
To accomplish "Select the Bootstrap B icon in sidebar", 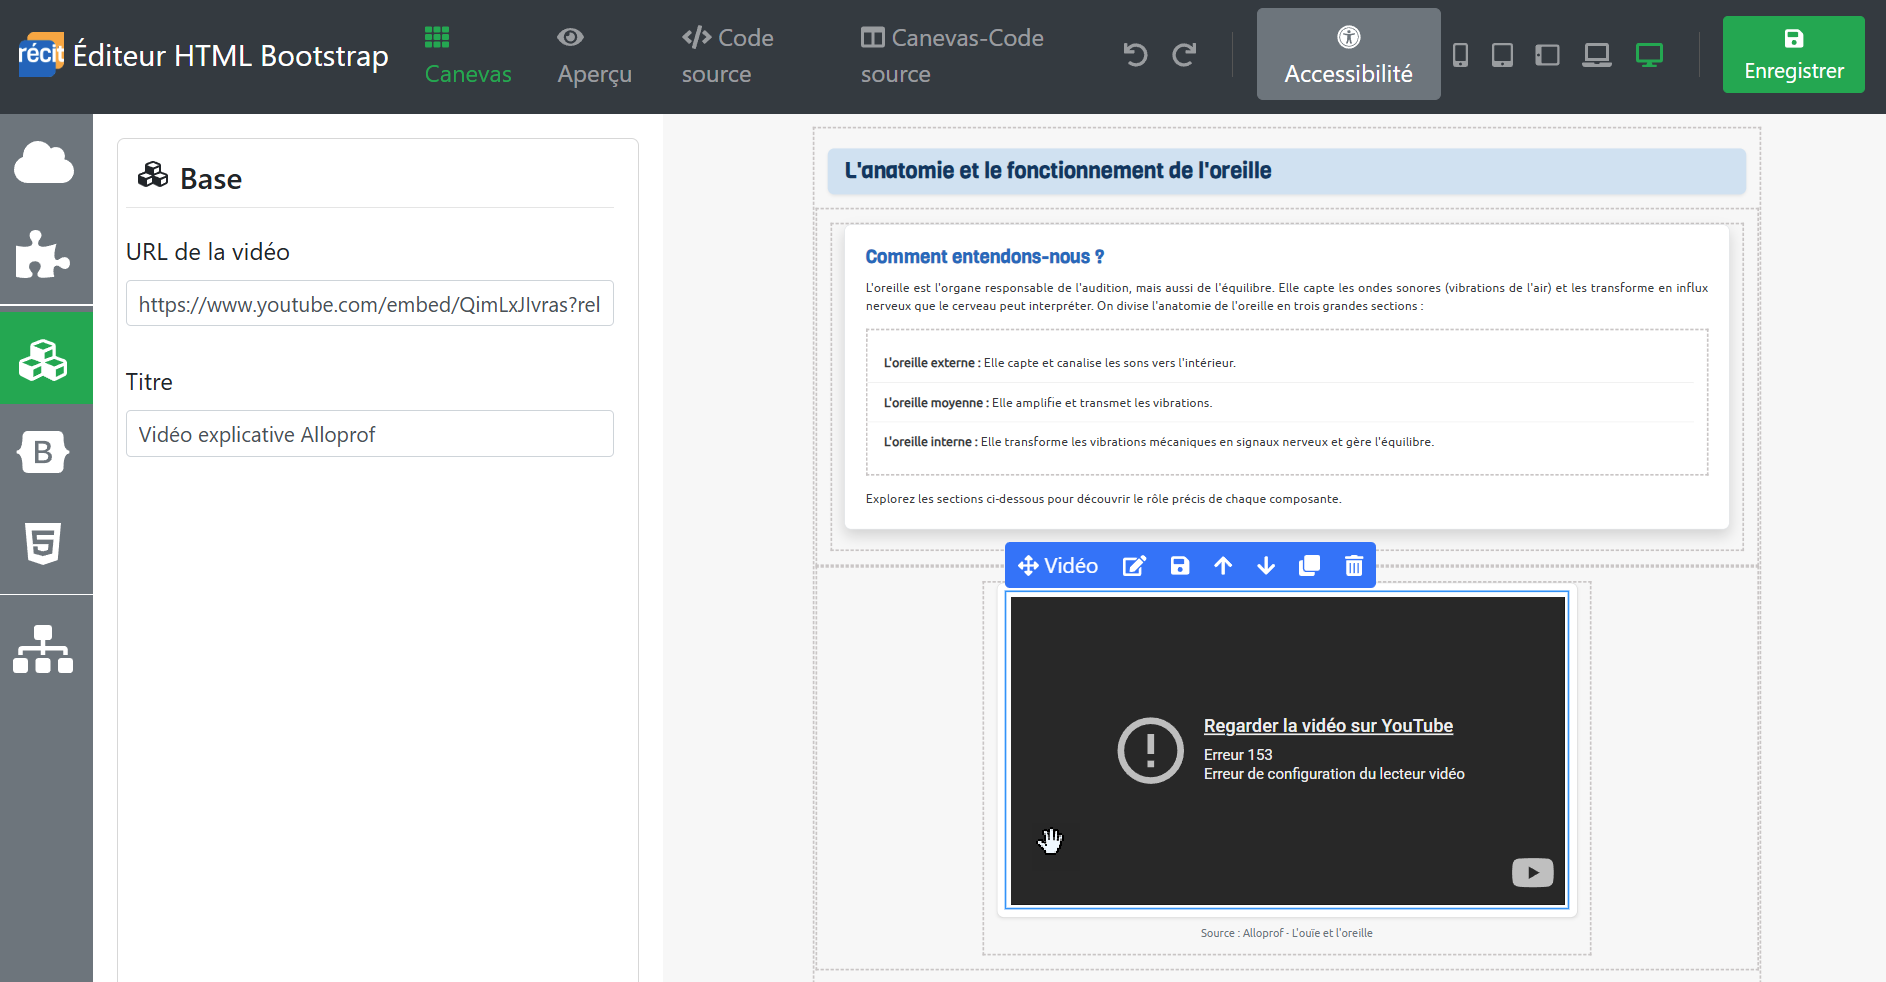I will [x=44, y=452].
